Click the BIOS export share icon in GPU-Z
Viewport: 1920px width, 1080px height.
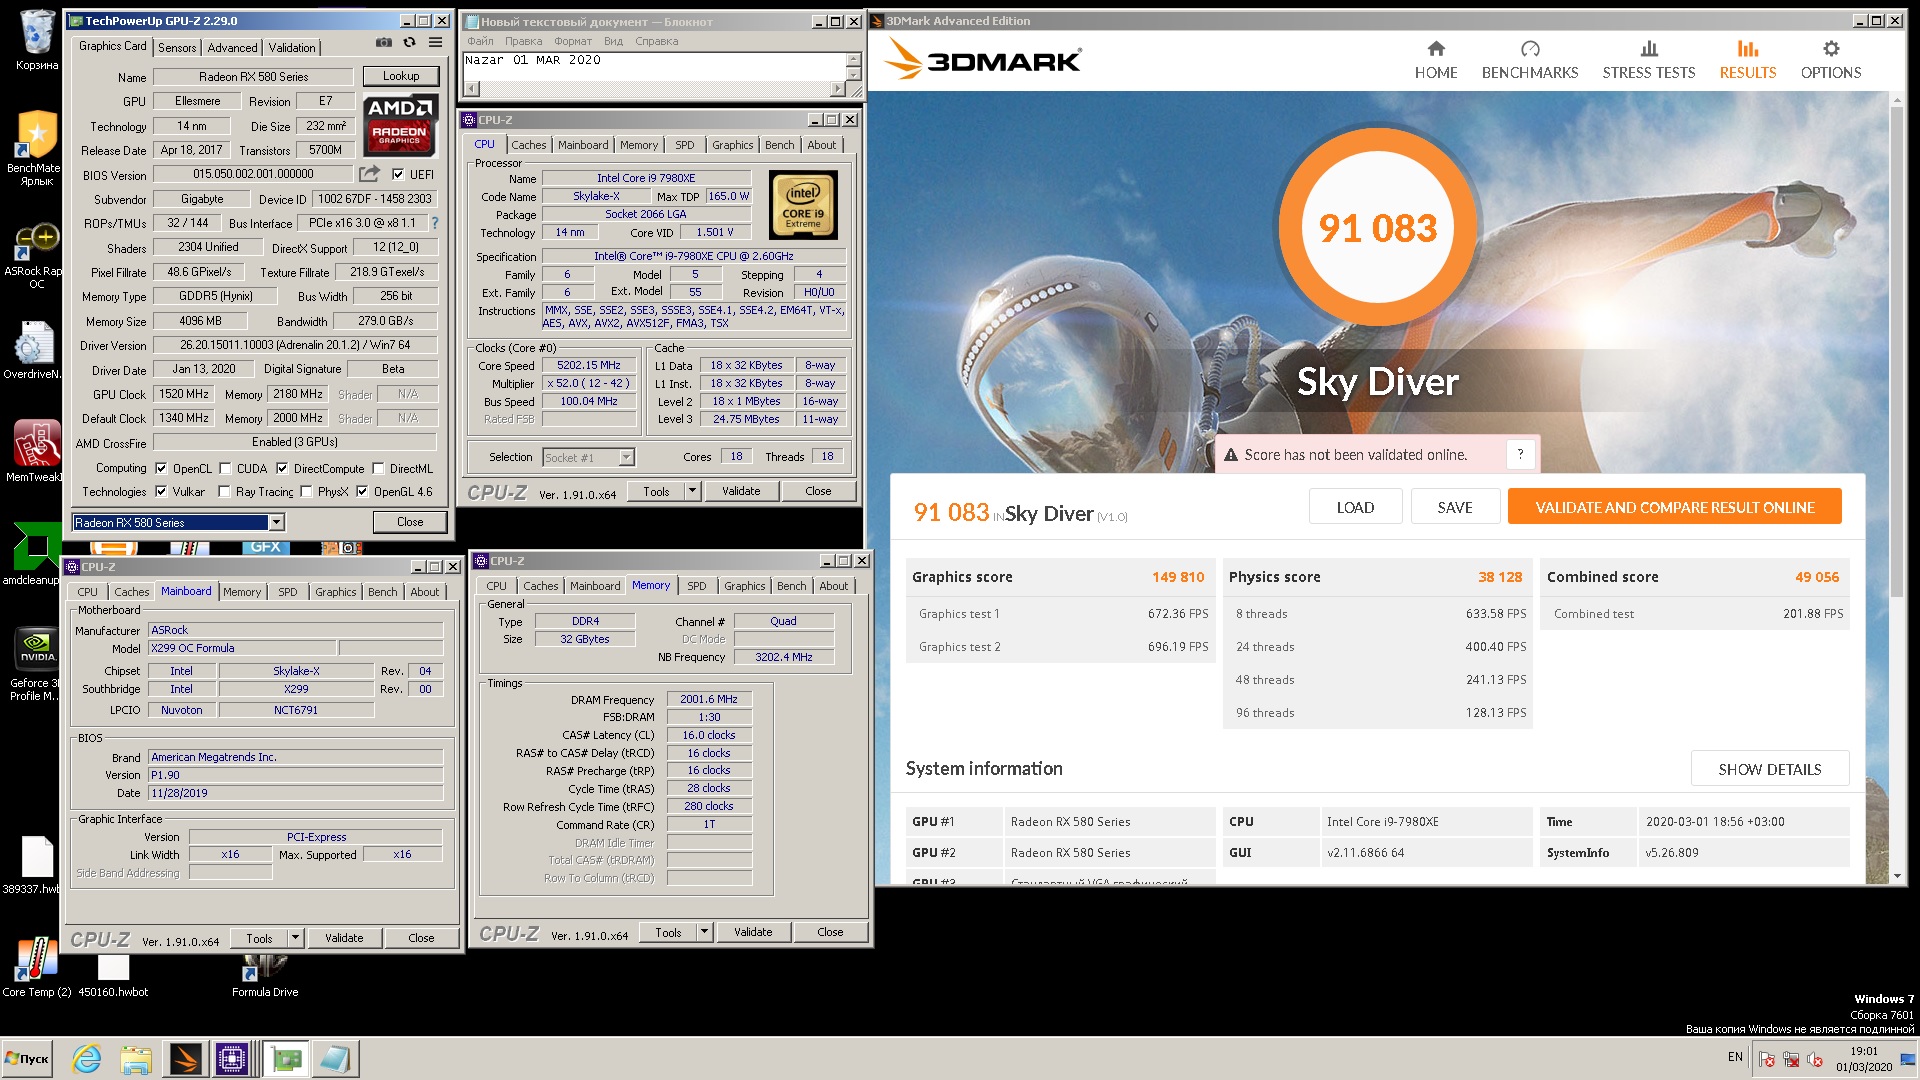pyautogui.click(x=369, y=174)
